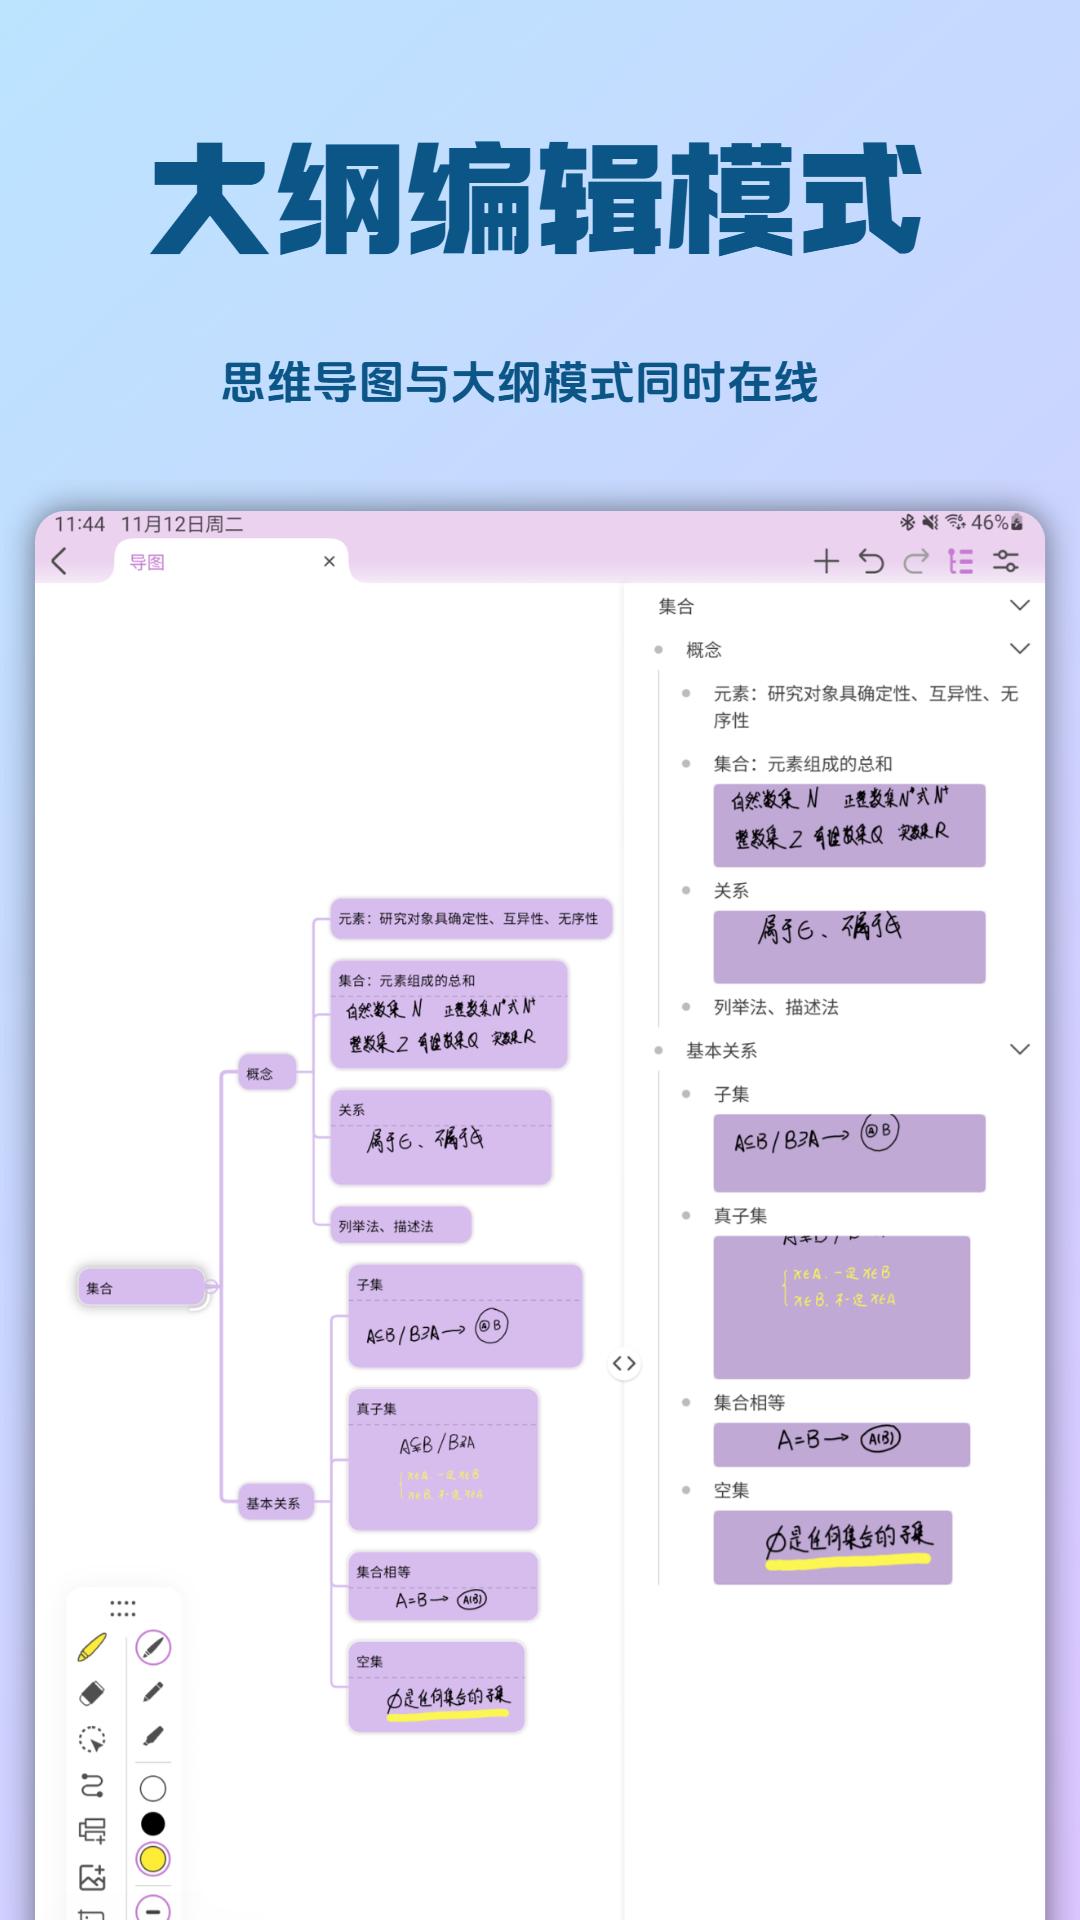
Task: Switch to the pencil pen style
Action: 153,1692
